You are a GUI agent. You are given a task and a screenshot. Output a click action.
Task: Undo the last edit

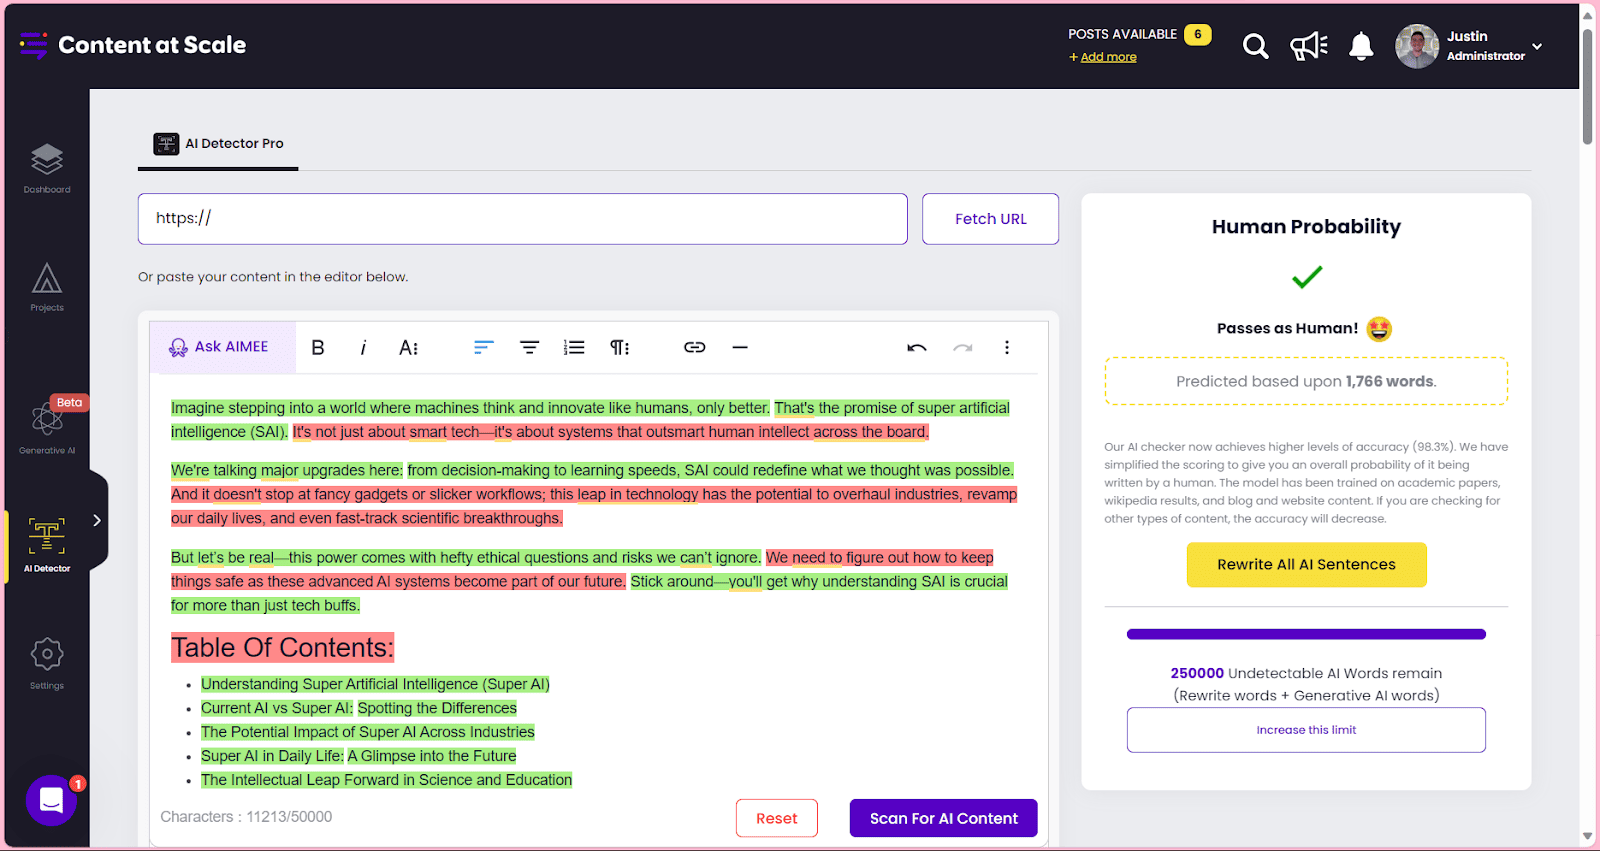click(x=917, y=347)
